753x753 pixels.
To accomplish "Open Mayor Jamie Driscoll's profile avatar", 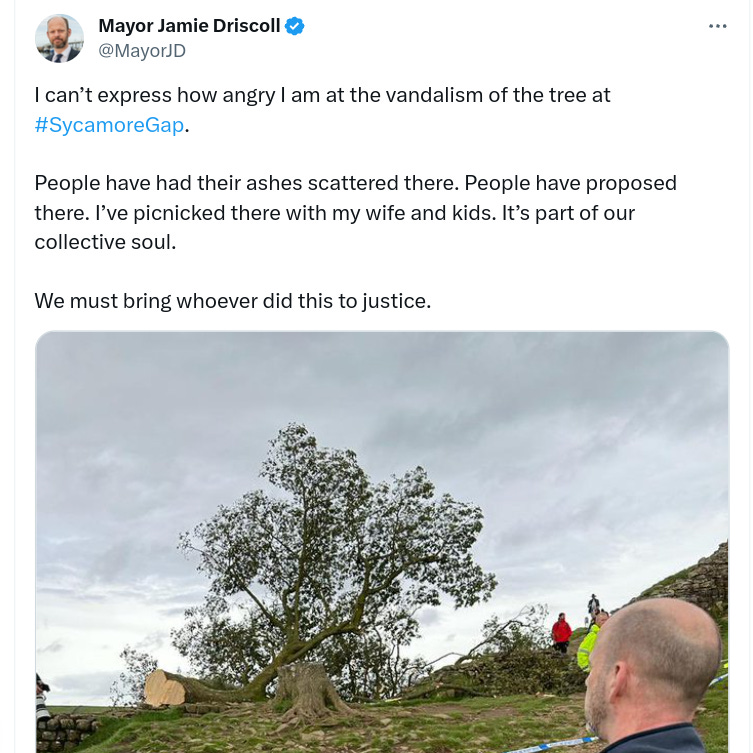I will point(59,38).
